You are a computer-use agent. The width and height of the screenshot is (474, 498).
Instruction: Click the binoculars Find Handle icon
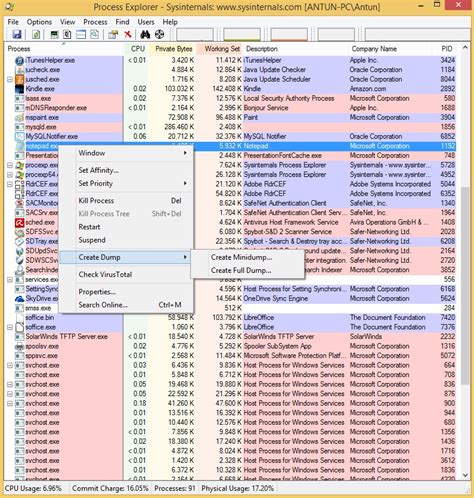(x=145, y=34)
